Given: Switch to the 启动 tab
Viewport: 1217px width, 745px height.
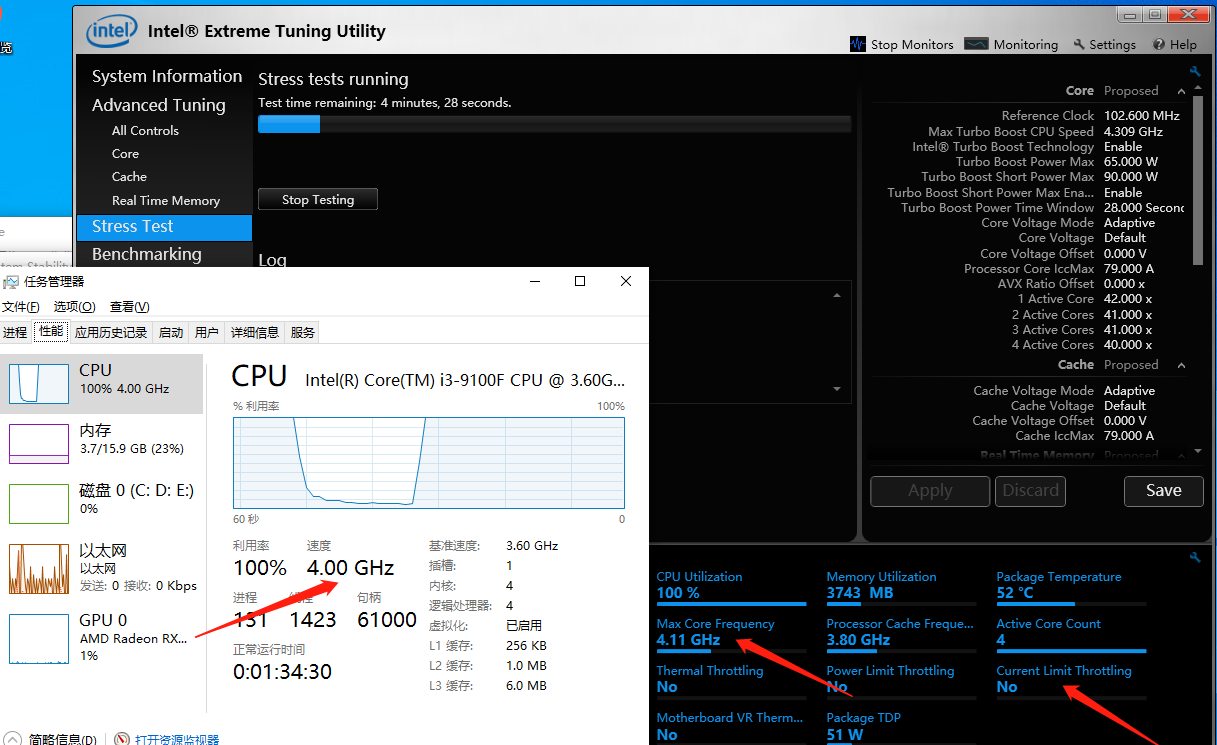Looking at the screenshot, I should [171, 332].
